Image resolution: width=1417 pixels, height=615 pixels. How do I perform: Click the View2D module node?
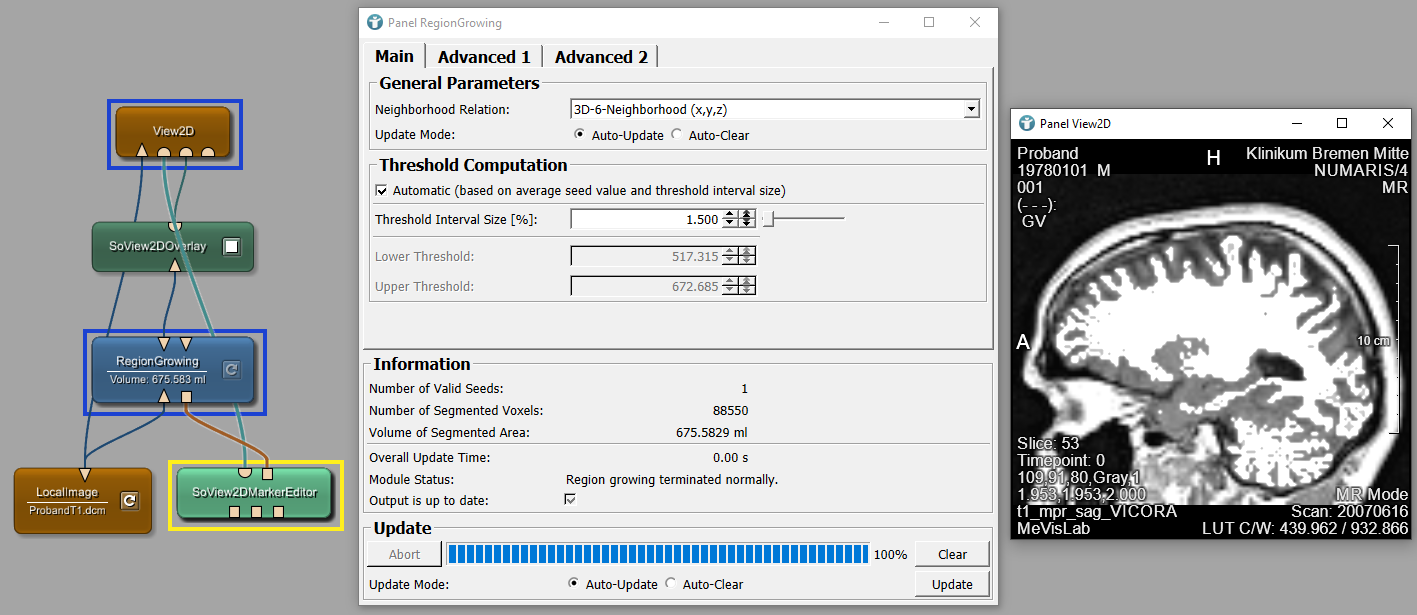coord(174,130)
